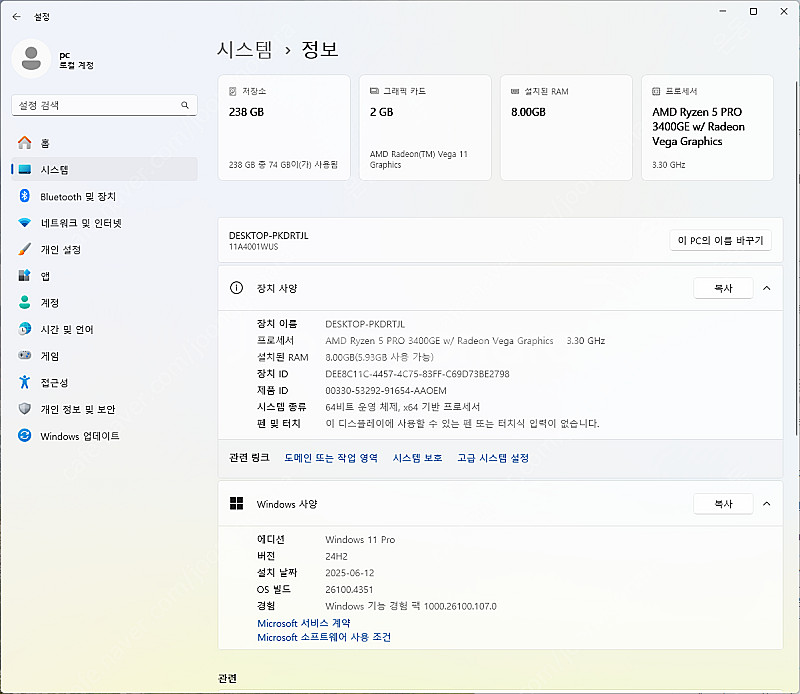The height and width of the screenshot is (694, 800).
Task: Open 고급 시스템 설정 link
Action: 493,458
